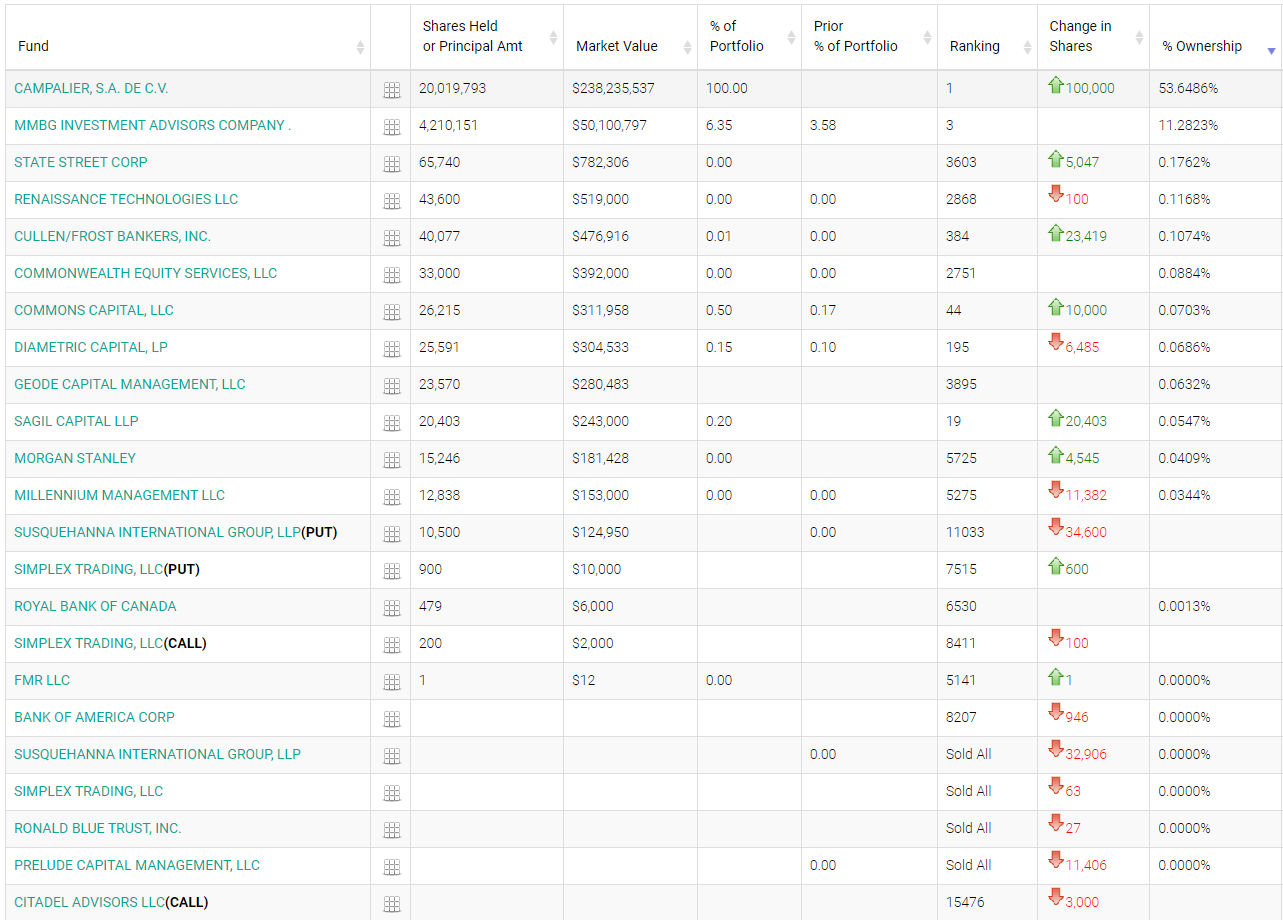Open MORGAN STANLEY fund link
Viewport: 1283px width, 920px height.
(x=75, y=458)
